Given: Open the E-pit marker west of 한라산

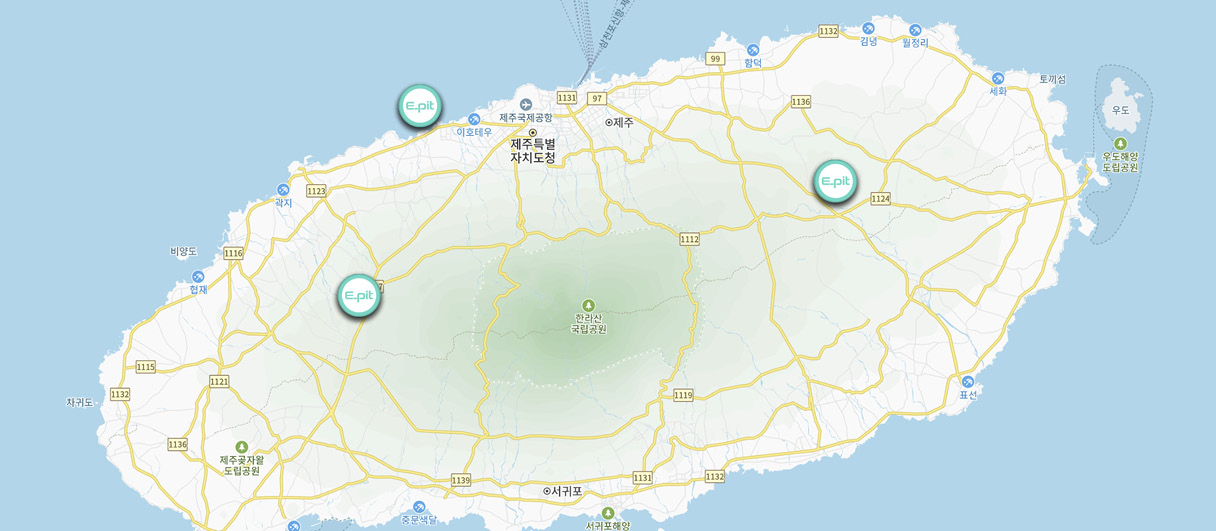Looking at the screenshot, I should coord(359,296).
